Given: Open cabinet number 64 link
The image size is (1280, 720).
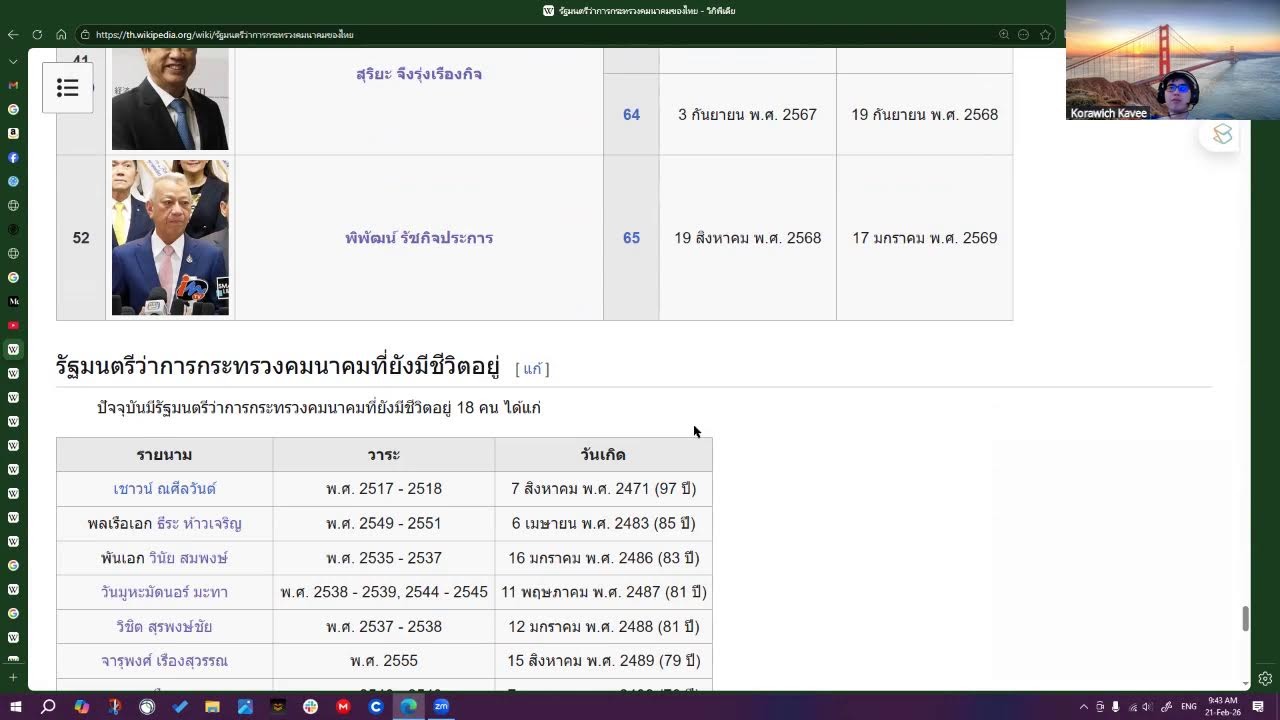Looking at the screenshot, I should pyautogui.click(x=631, y=115).
